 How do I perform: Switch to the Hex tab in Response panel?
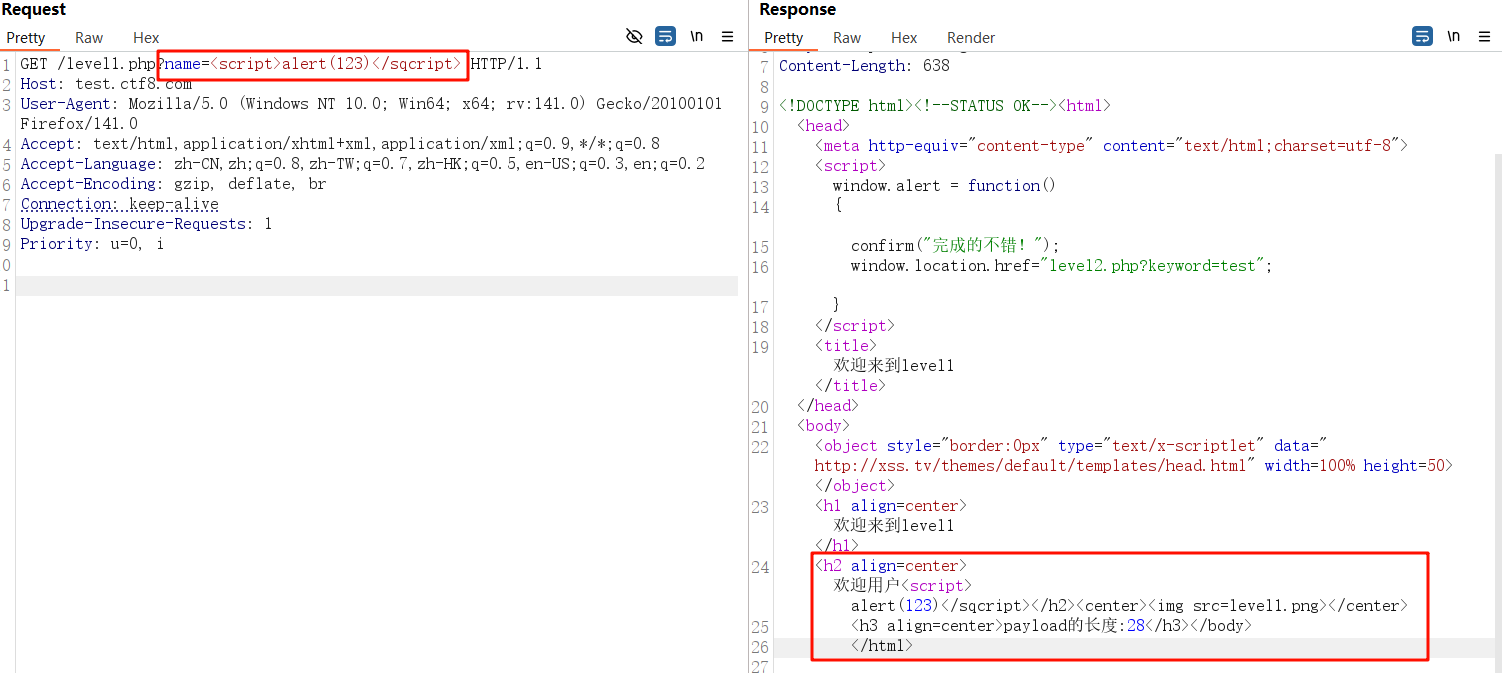(x=904, y=38)
